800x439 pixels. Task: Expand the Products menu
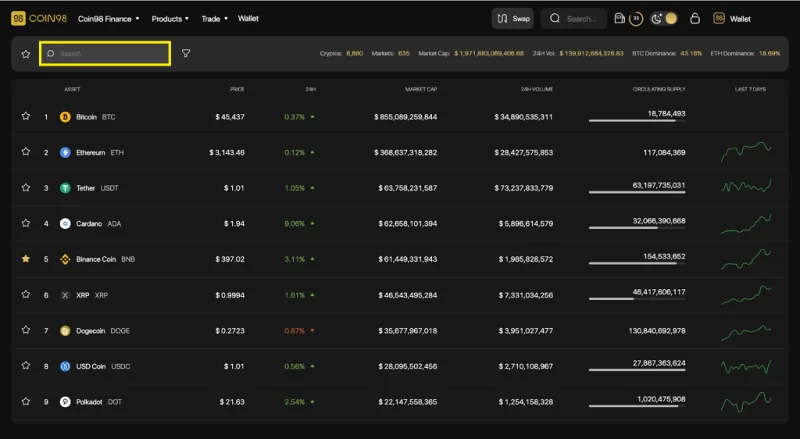(170, 19)
